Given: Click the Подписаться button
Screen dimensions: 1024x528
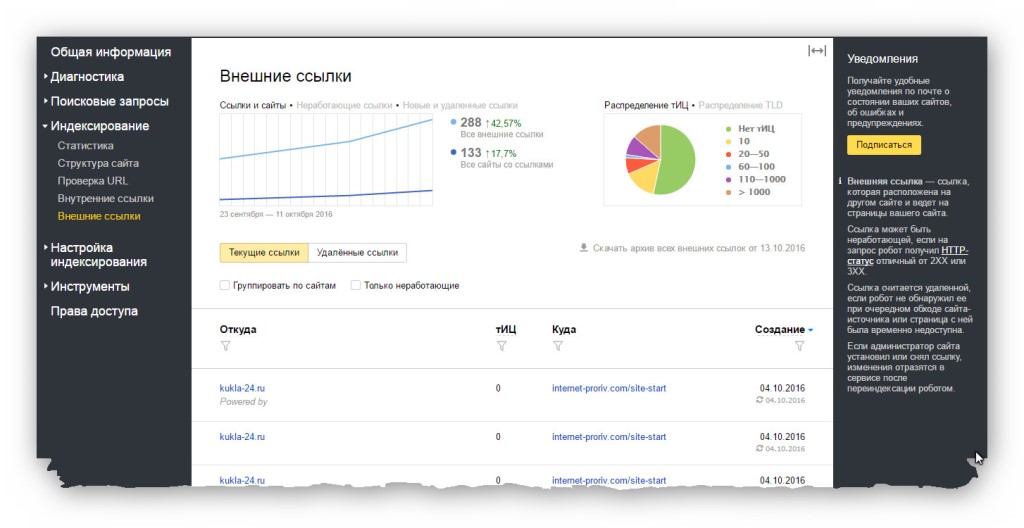Looking at the screenshot, I should pyautogui.click(x=884, y=145).
